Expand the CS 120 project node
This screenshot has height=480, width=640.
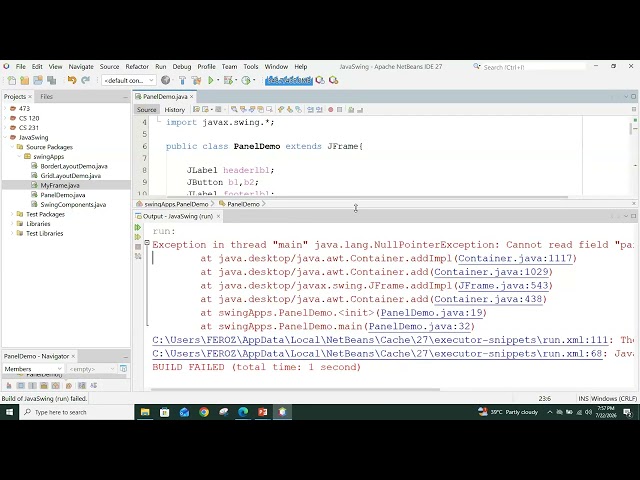pos(5,118)
